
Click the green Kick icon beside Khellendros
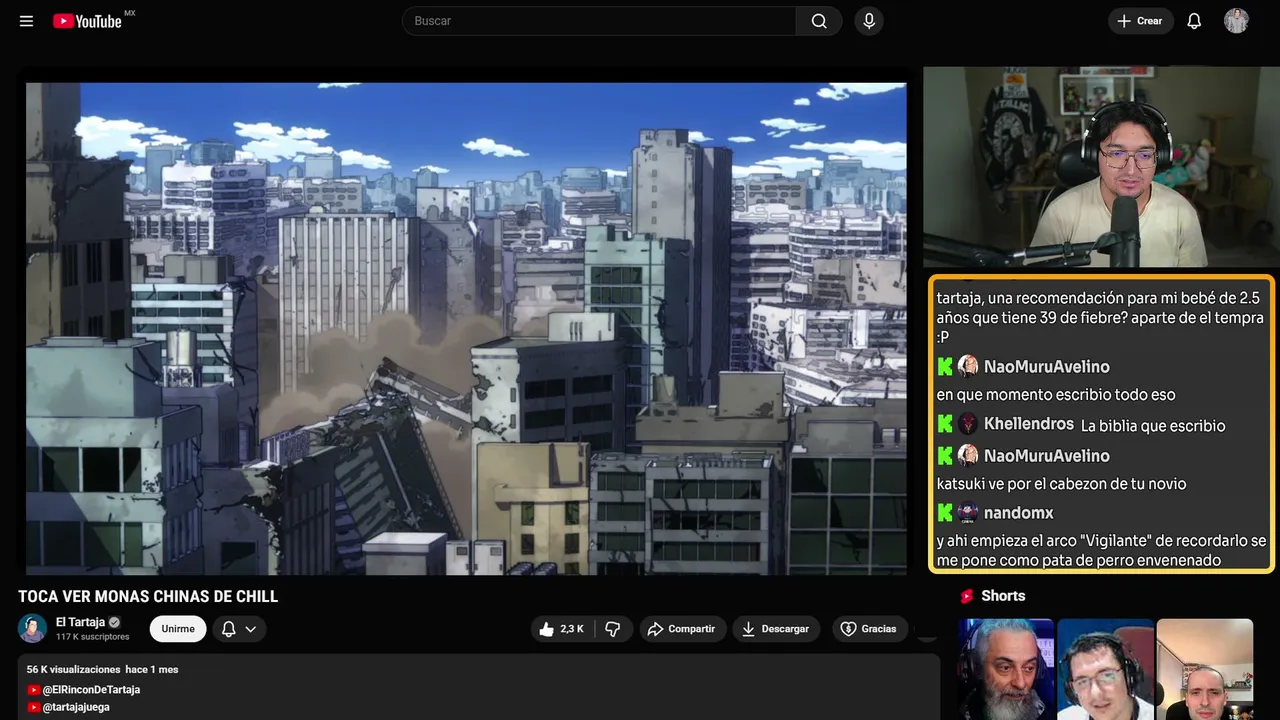(x=945, y=424)
